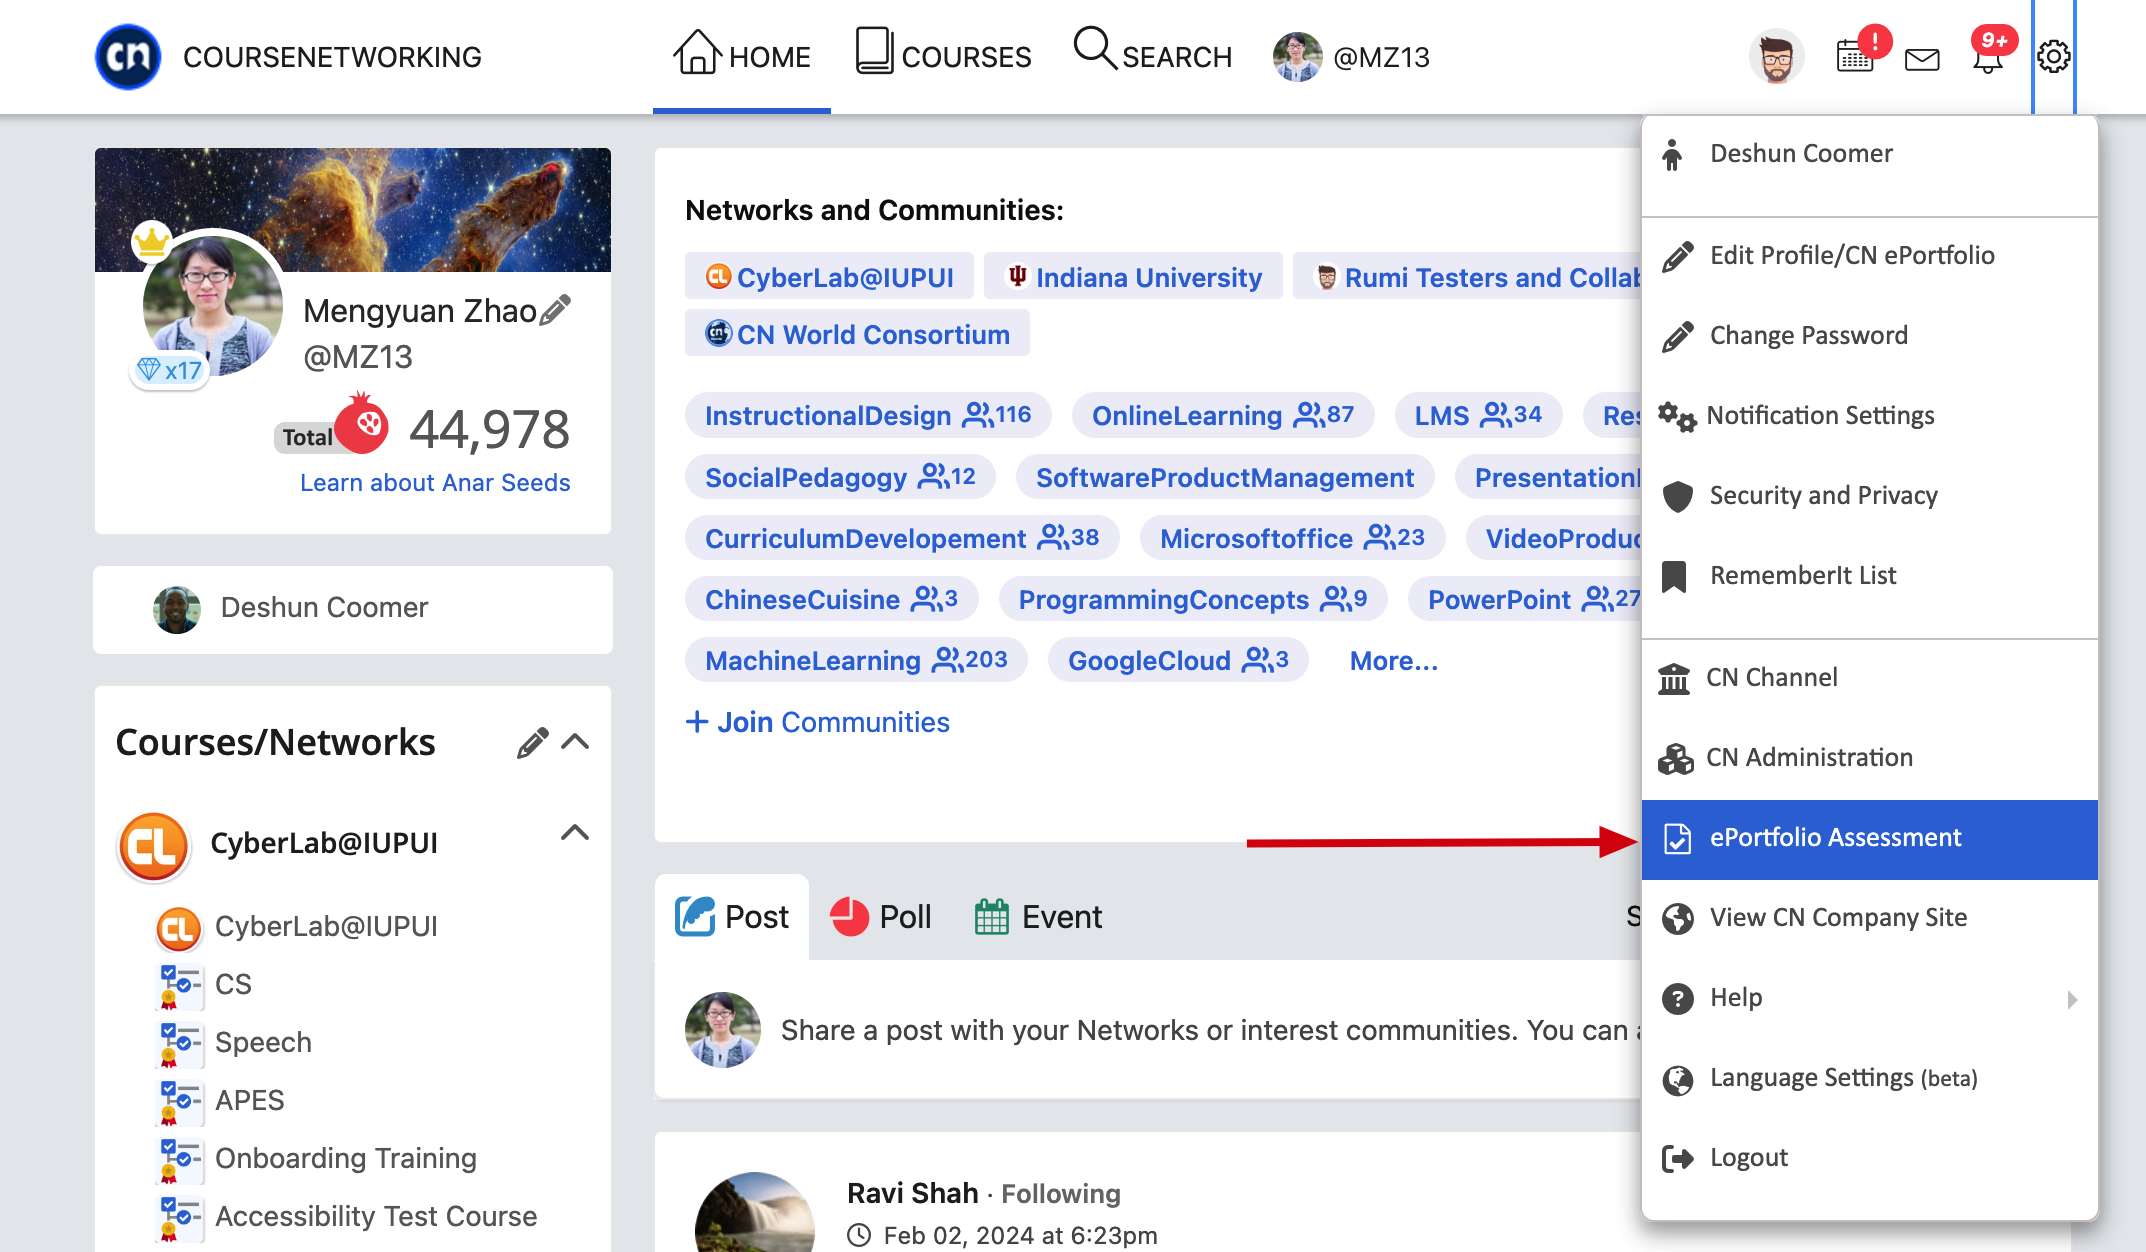Image resolution: width=2146 pixels, height=1252 pixels.
Task: Open the ChineseCuisine community
Action: tap(831, 599)
